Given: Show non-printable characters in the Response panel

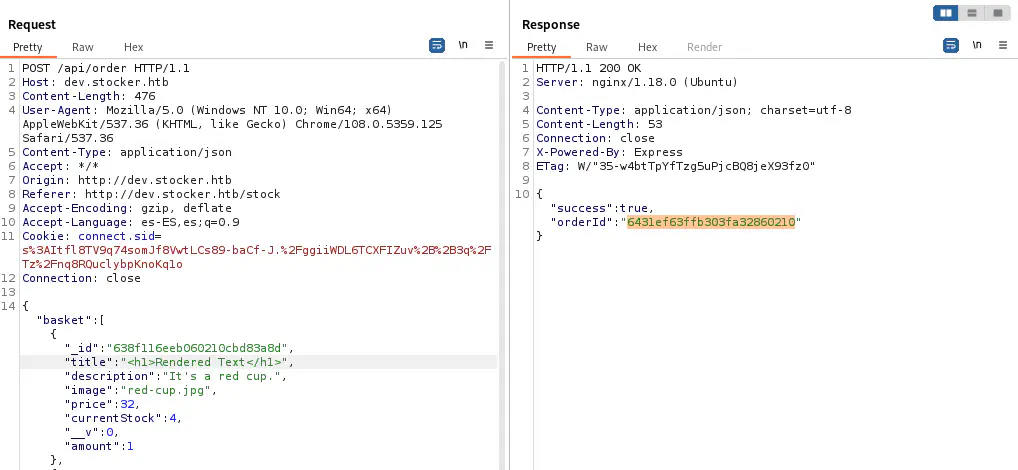Looking at the screenshot, I should click(977, 46).
